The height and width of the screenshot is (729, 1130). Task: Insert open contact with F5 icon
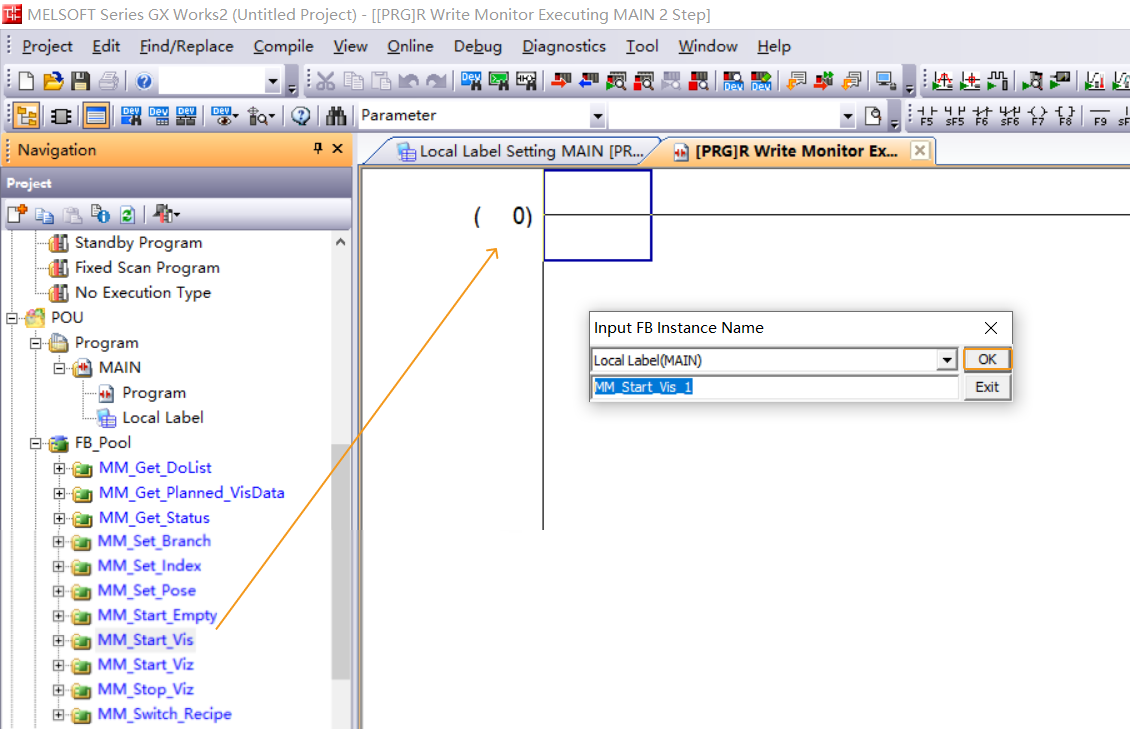[927, 116]
